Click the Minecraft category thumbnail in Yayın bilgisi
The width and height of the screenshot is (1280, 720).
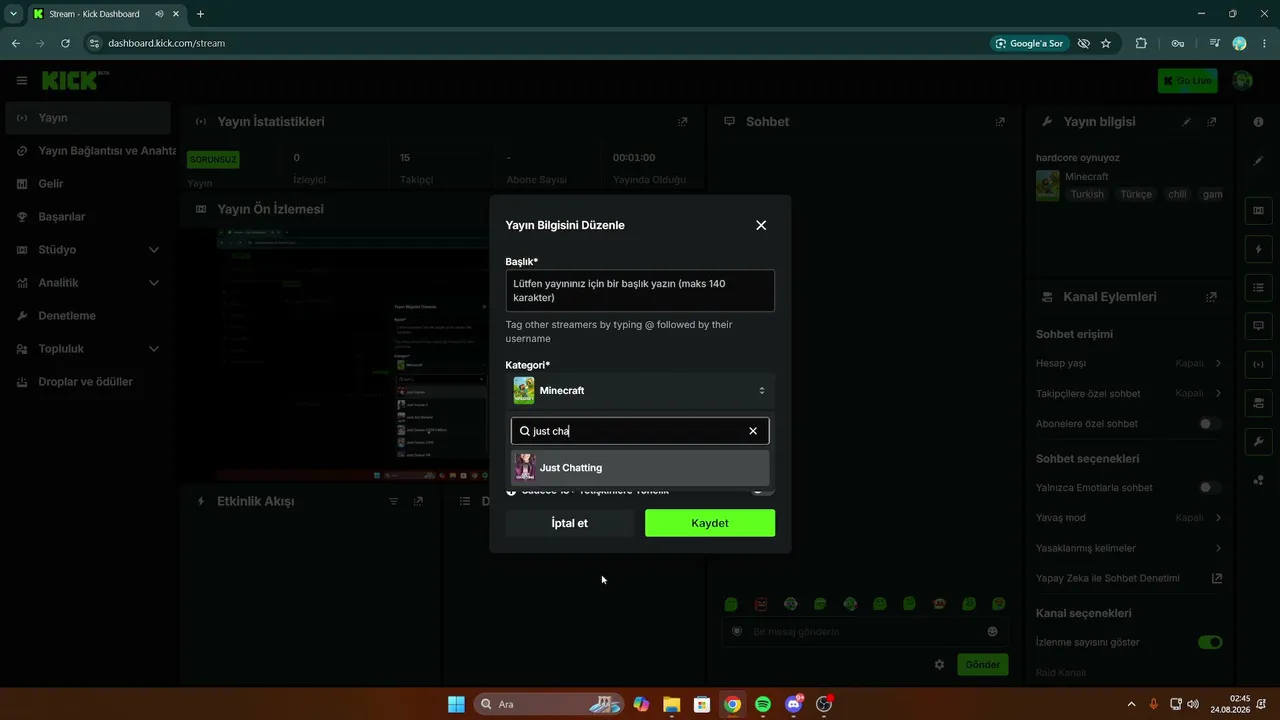click(1047, 185)
